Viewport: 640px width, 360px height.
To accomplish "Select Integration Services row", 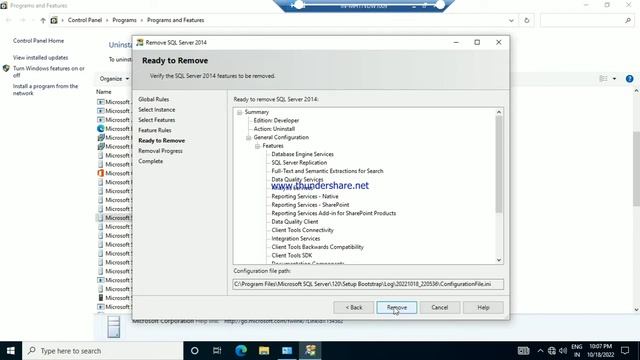I will [296, 238].
